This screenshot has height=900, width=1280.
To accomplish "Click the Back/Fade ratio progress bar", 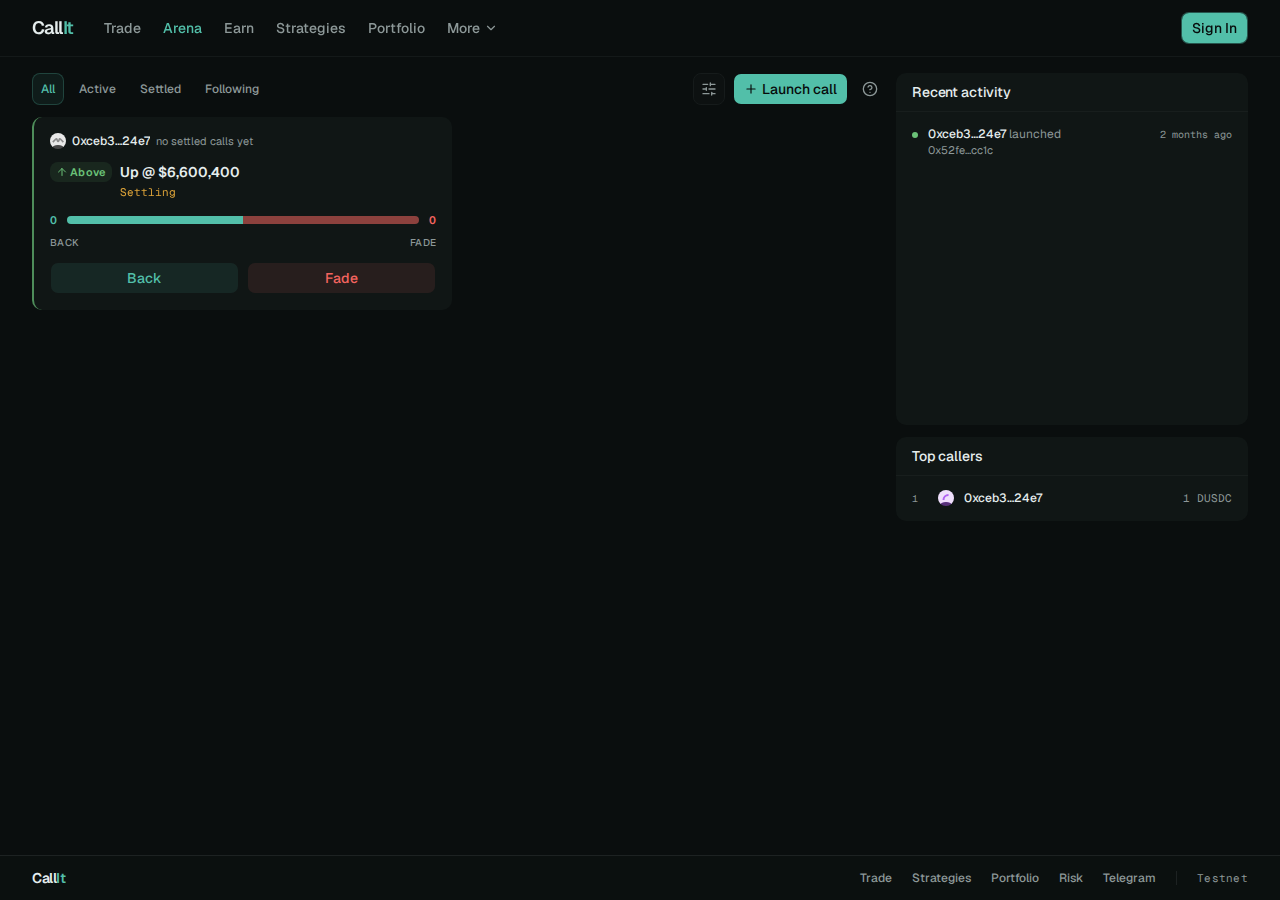I will [243, 220].
